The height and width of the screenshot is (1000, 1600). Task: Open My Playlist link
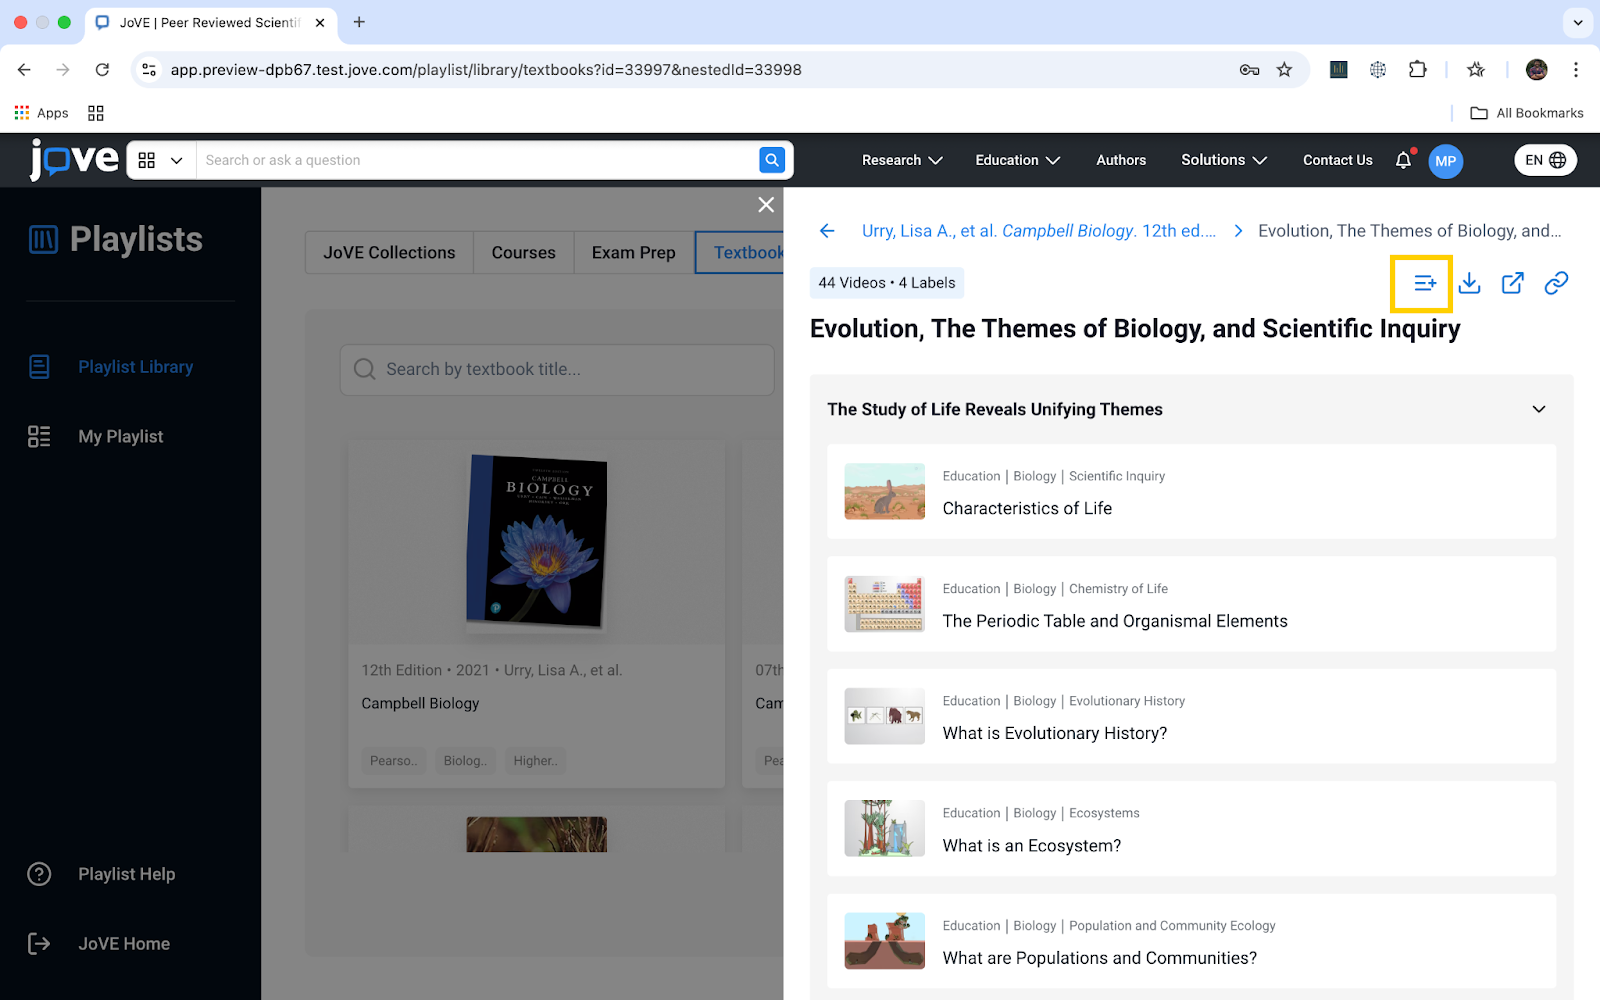point(121,436)
